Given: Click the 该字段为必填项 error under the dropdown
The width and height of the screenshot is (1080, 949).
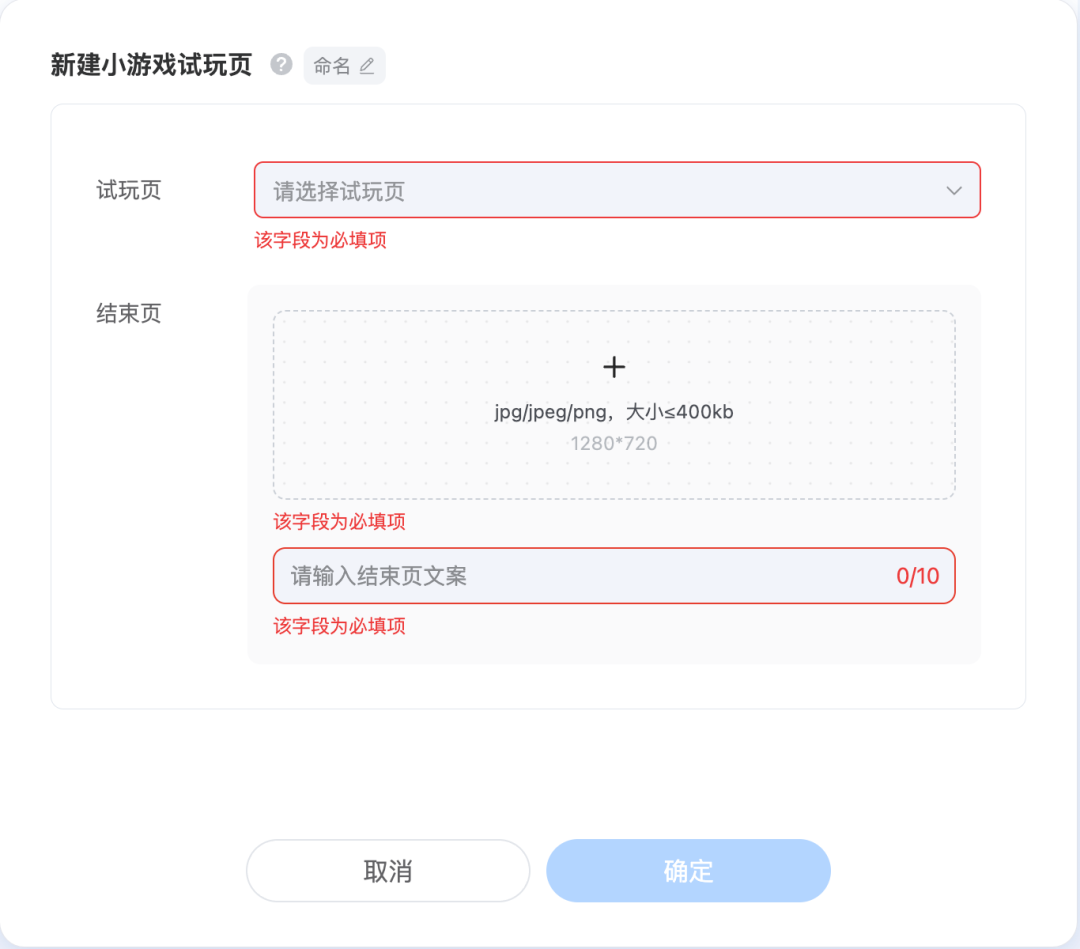Looking at the screenshot, I should (x=320, y=240).
